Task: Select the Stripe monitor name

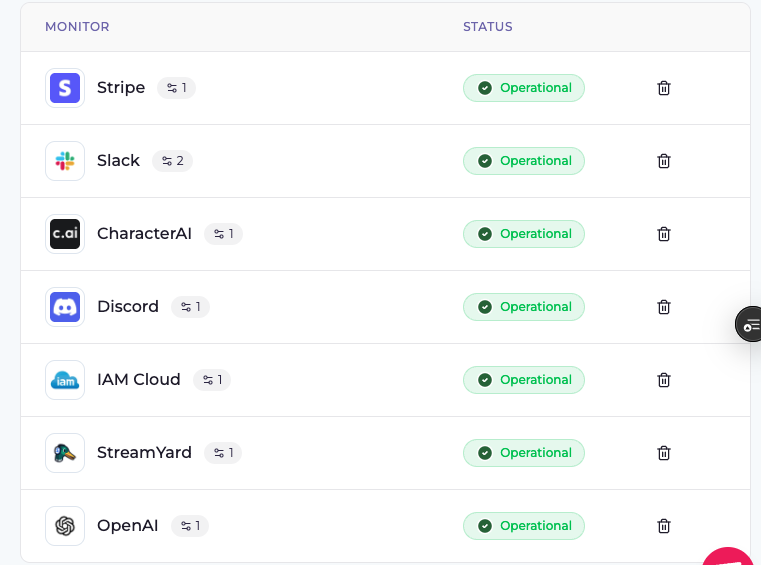Action: (x=121, y=88)
